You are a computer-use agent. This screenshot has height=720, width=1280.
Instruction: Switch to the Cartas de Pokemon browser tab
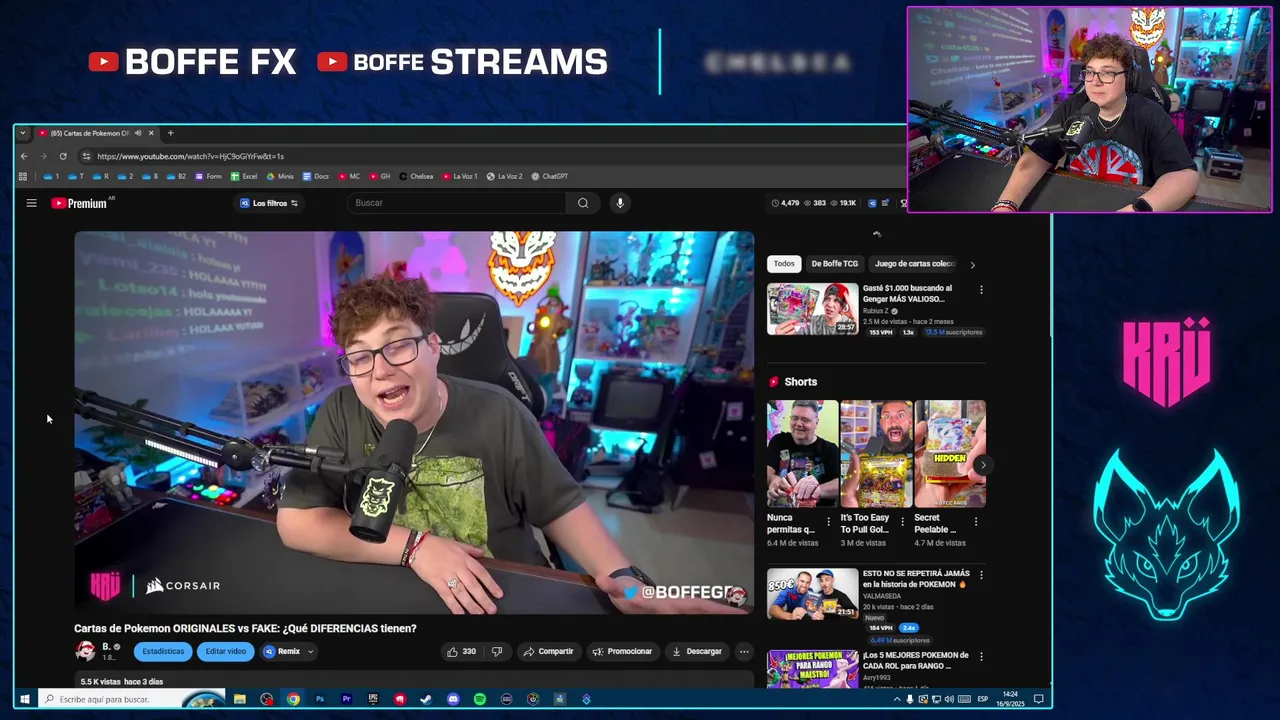(x=90, y=133)
